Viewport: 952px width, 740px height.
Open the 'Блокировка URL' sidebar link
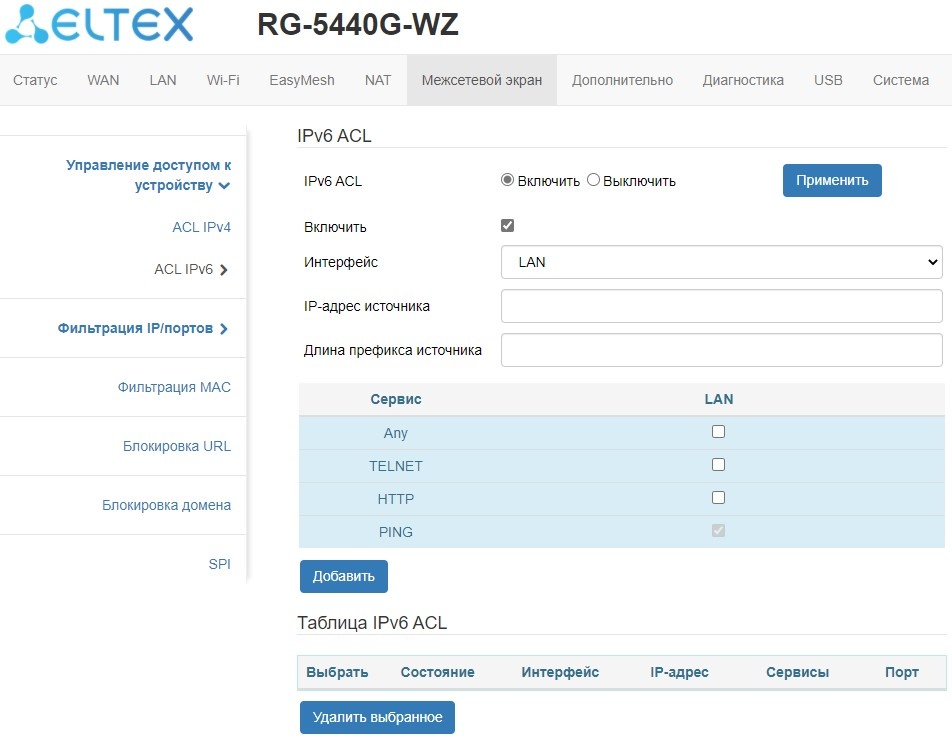(176, 446)
